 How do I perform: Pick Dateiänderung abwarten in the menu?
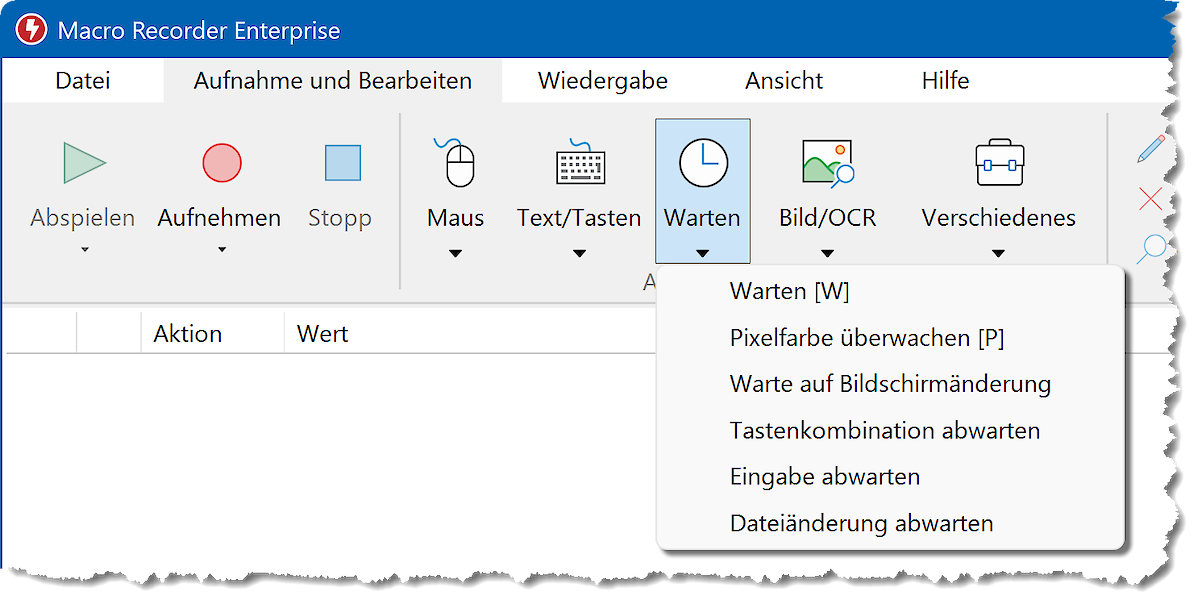point(861,523)
